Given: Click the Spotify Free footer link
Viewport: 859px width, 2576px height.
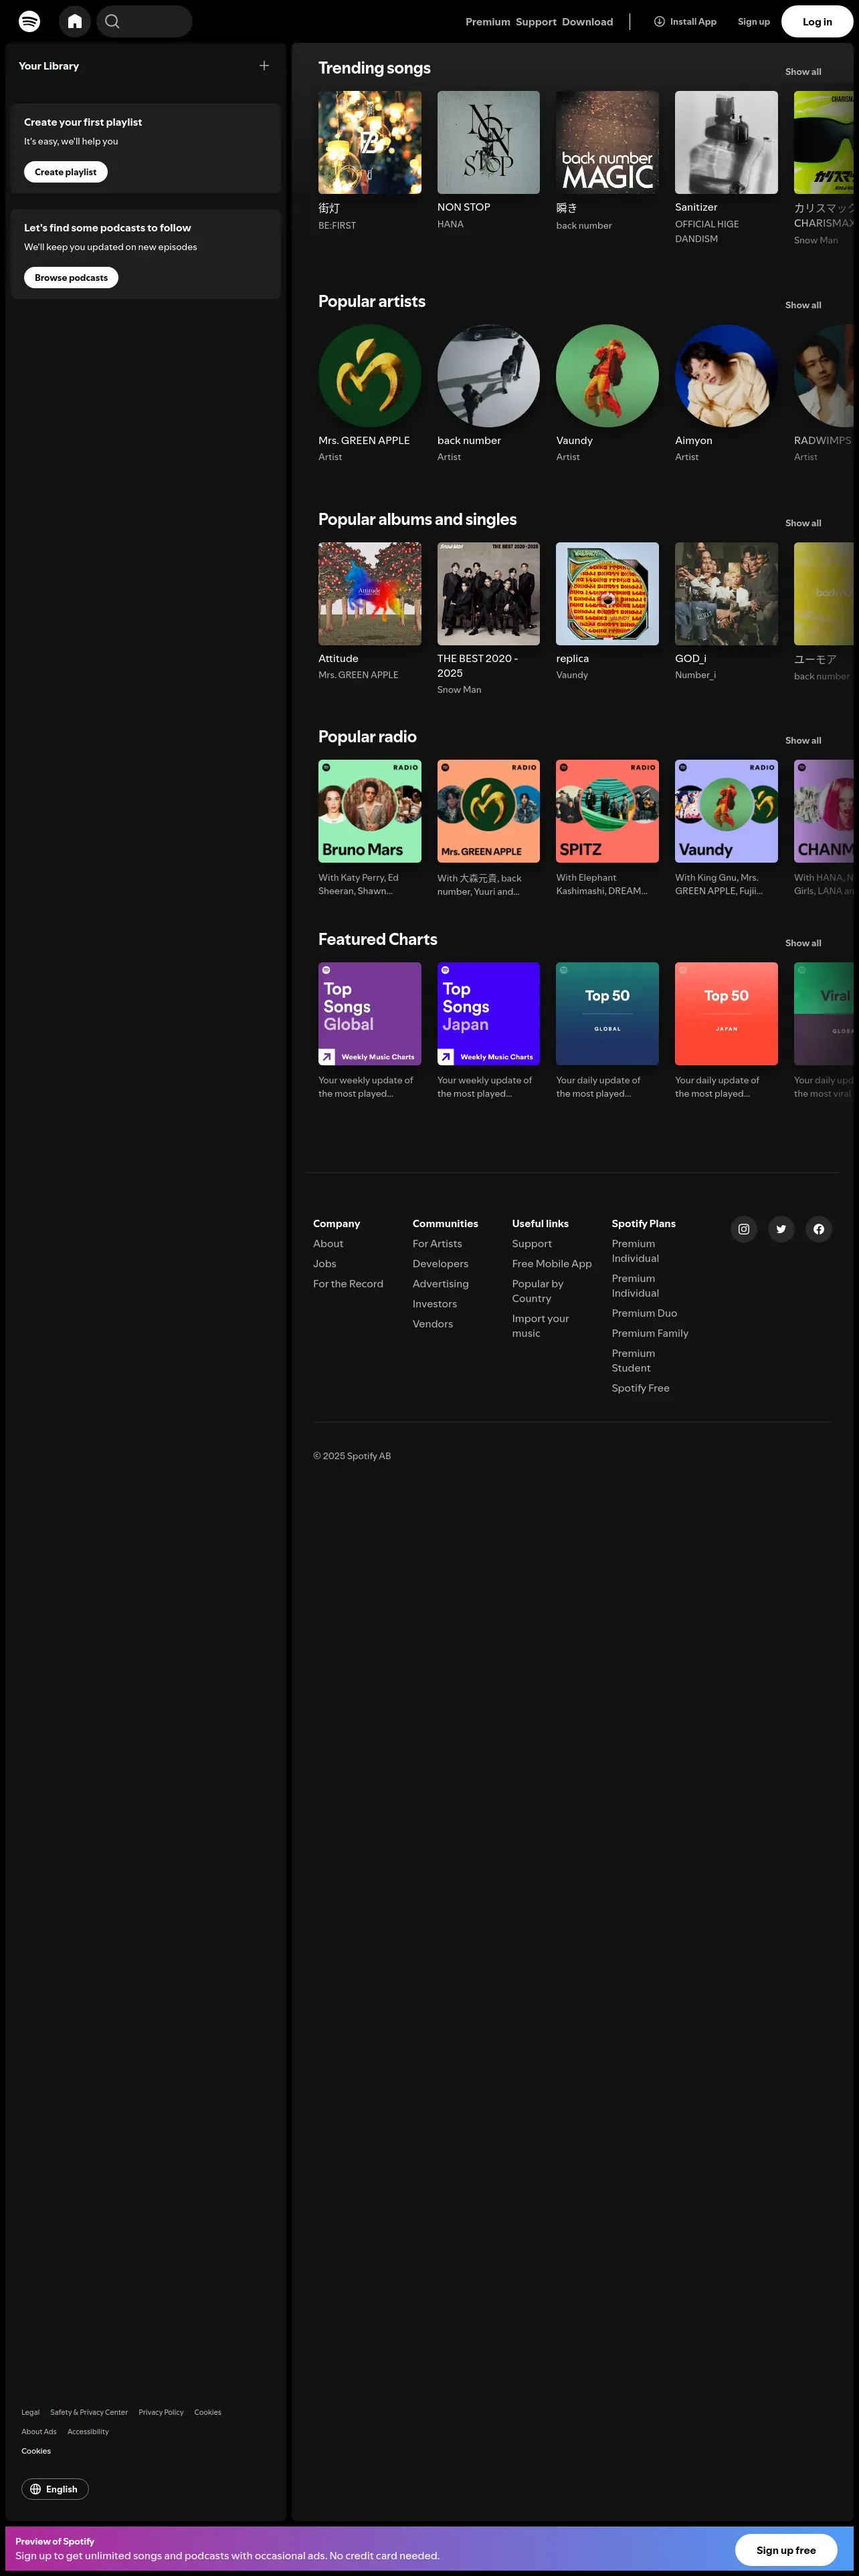Looking at the screenshot, I should point(641,1388).
